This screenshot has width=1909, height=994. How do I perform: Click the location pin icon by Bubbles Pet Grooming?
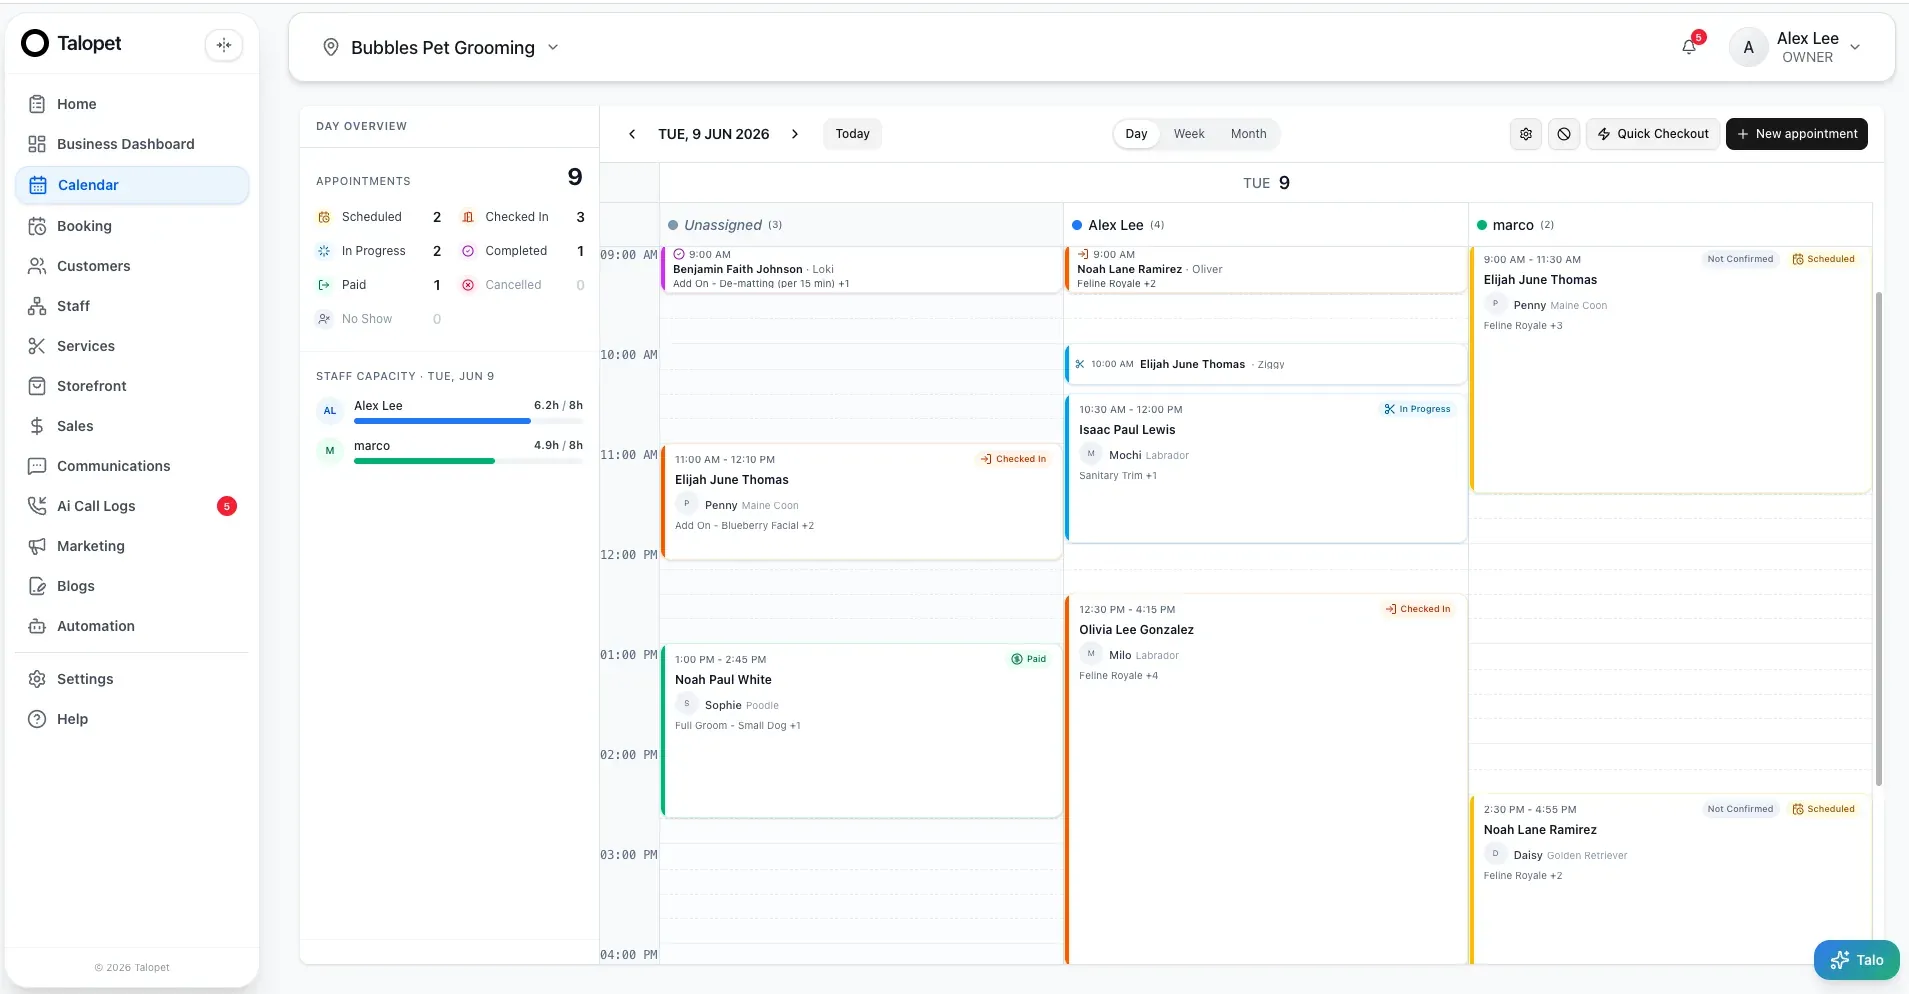point(331,47)
